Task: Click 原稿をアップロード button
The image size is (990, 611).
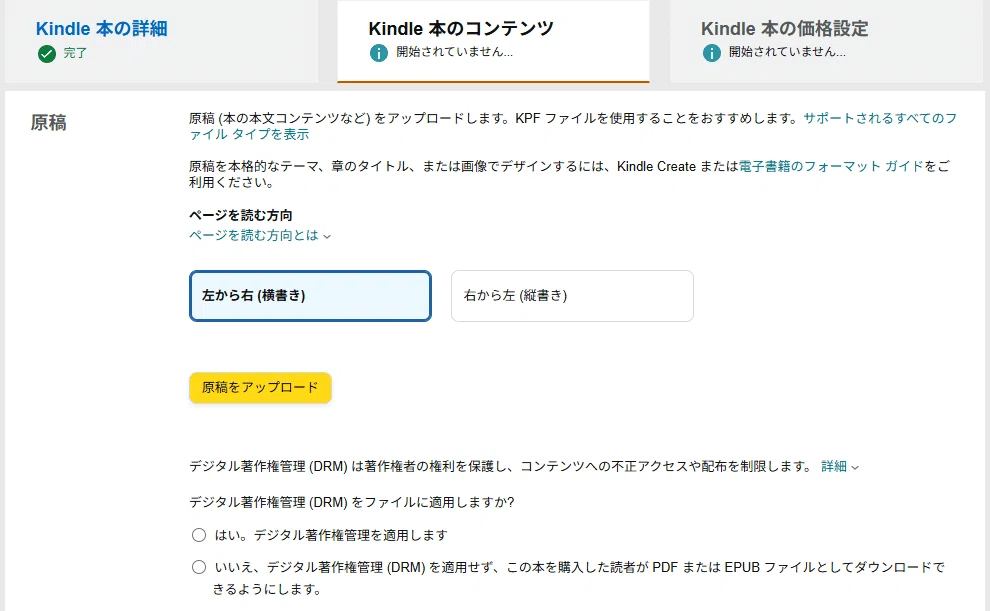Action: tap(260, 388)
